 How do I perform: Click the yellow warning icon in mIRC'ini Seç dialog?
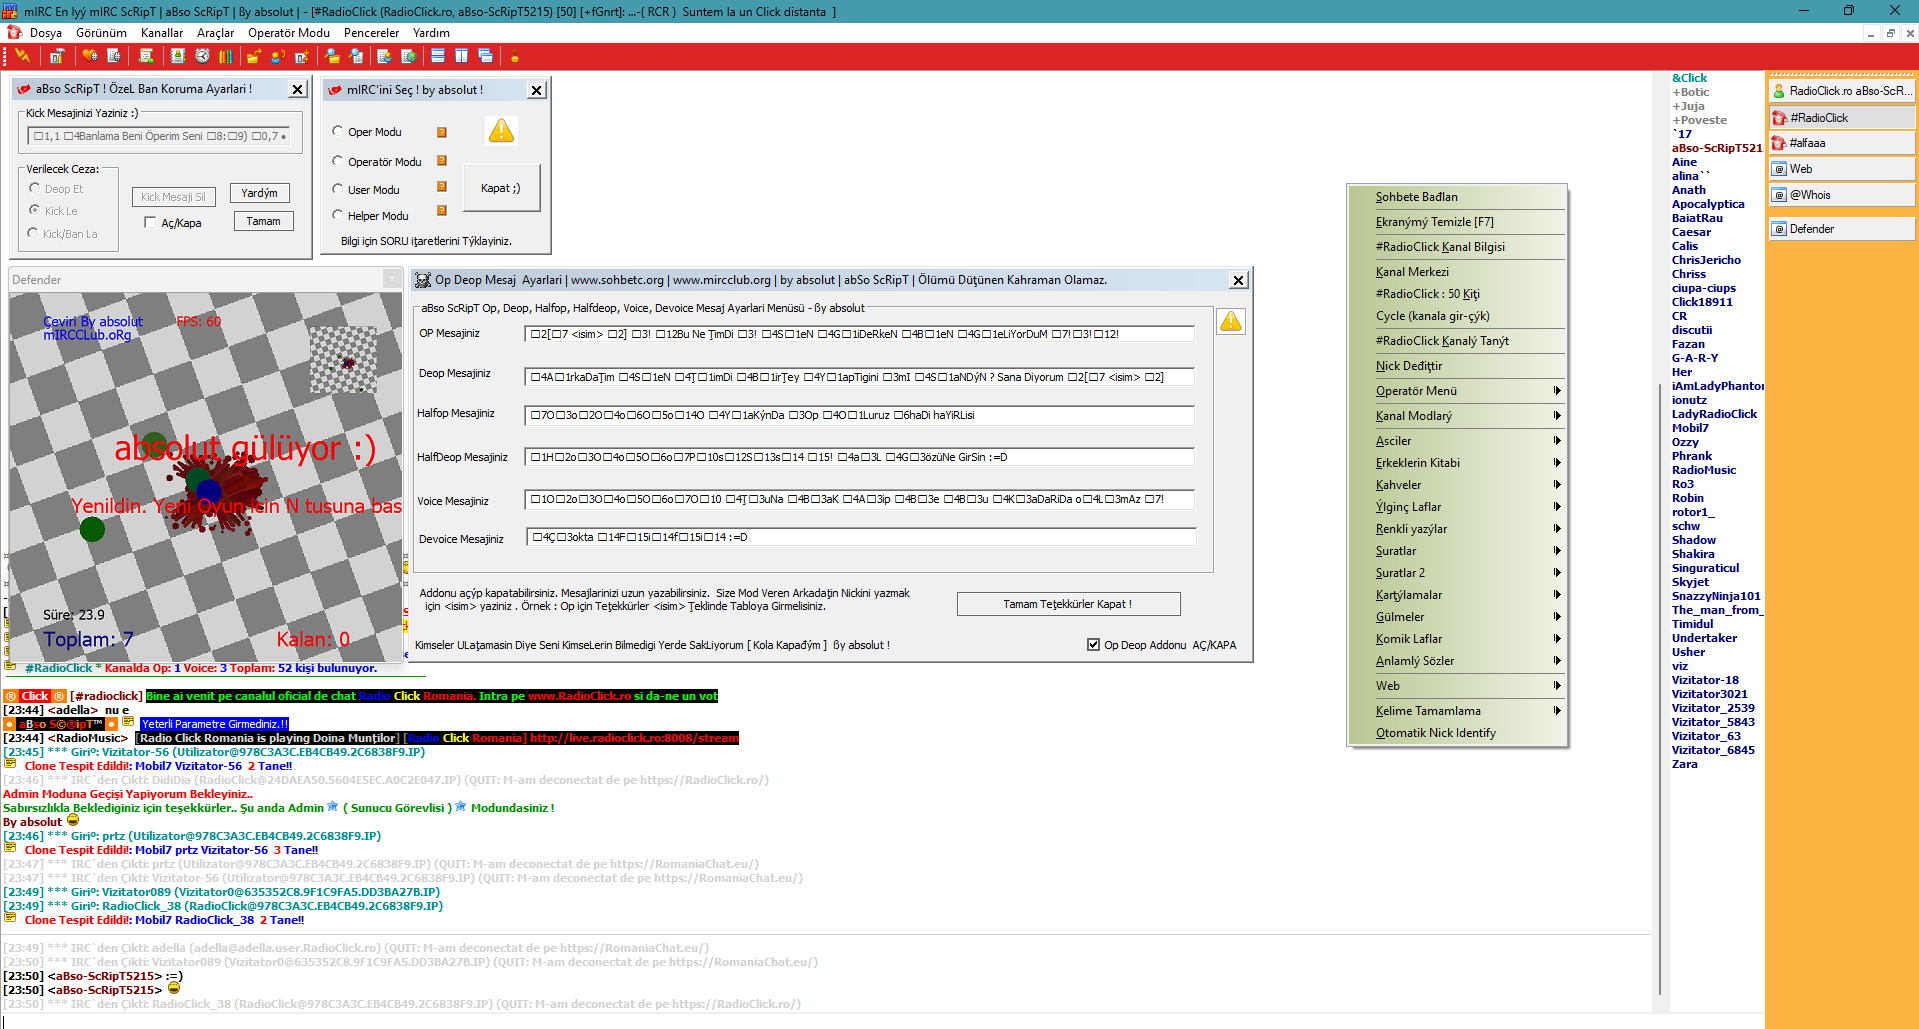(x=501, y=130)
